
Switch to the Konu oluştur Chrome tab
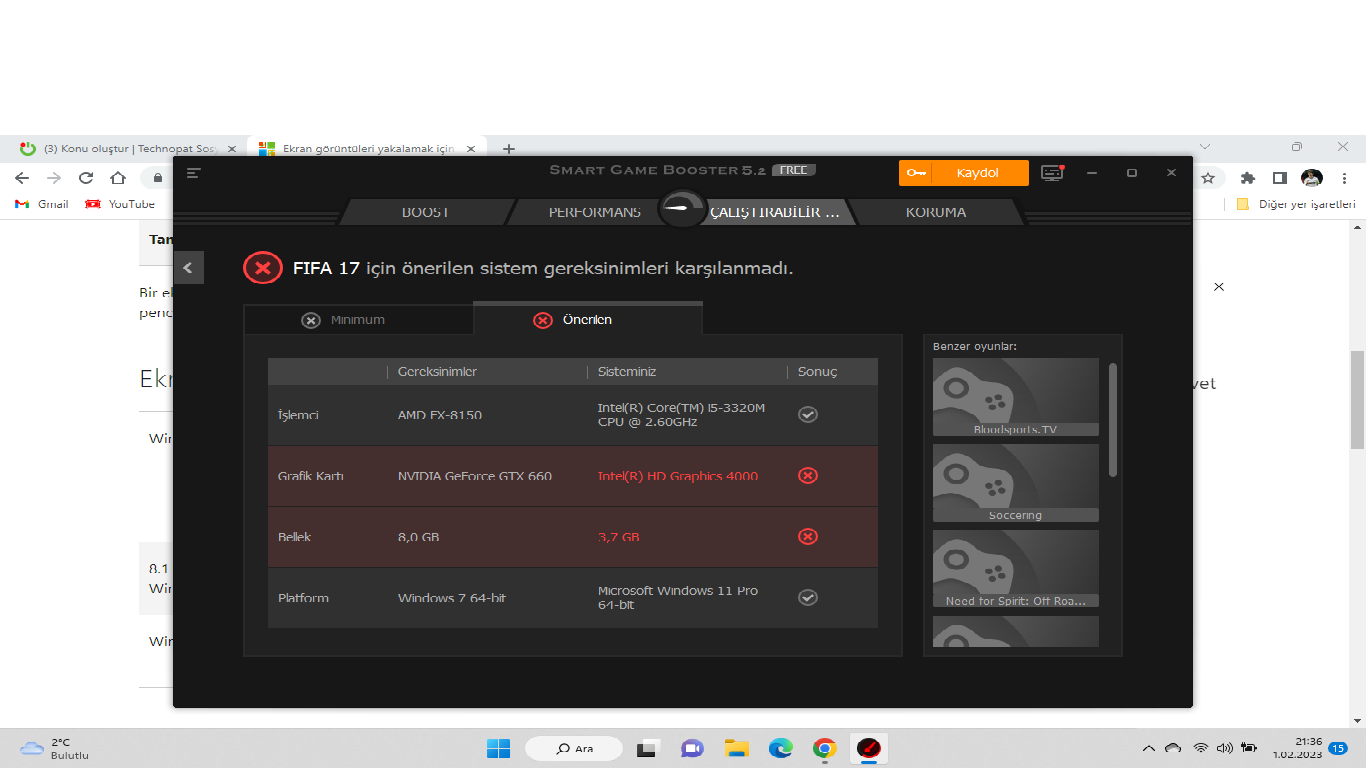[x=128, y=148]
